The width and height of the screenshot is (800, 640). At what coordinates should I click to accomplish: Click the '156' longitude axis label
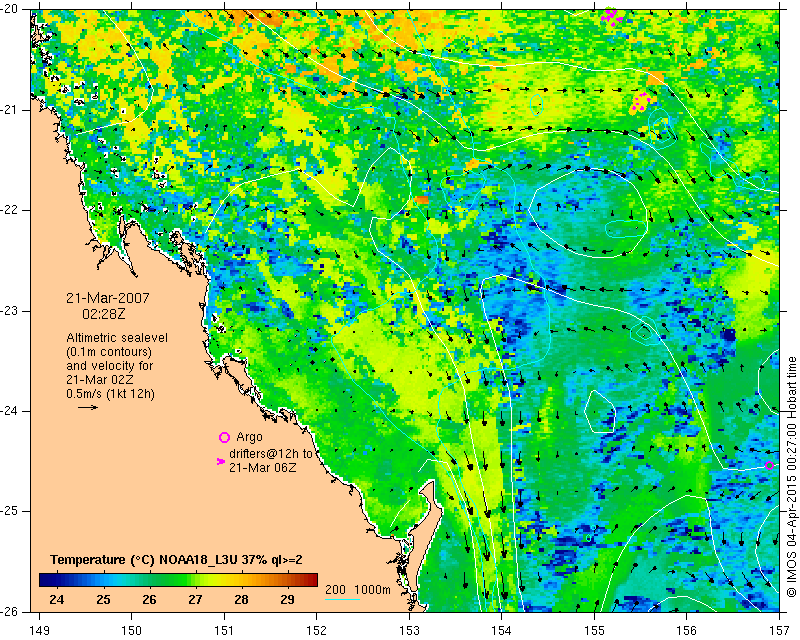(x=687, y=631)
